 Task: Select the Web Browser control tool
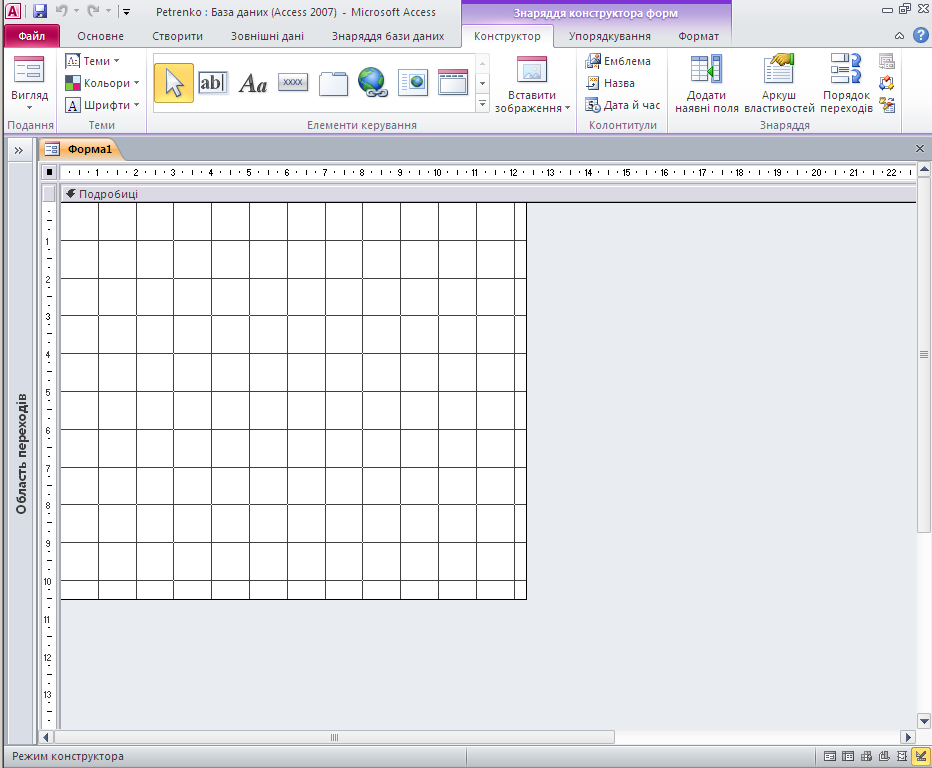pos(413,82)
